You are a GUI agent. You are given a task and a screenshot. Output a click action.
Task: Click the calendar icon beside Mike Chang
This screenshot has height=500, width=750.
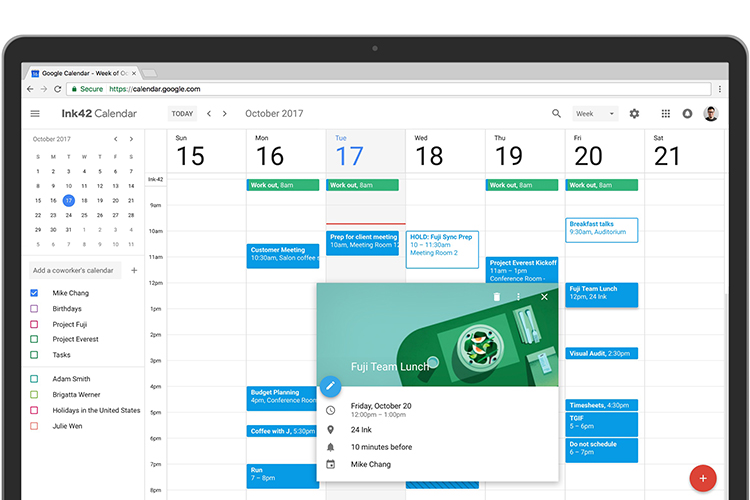331,464
